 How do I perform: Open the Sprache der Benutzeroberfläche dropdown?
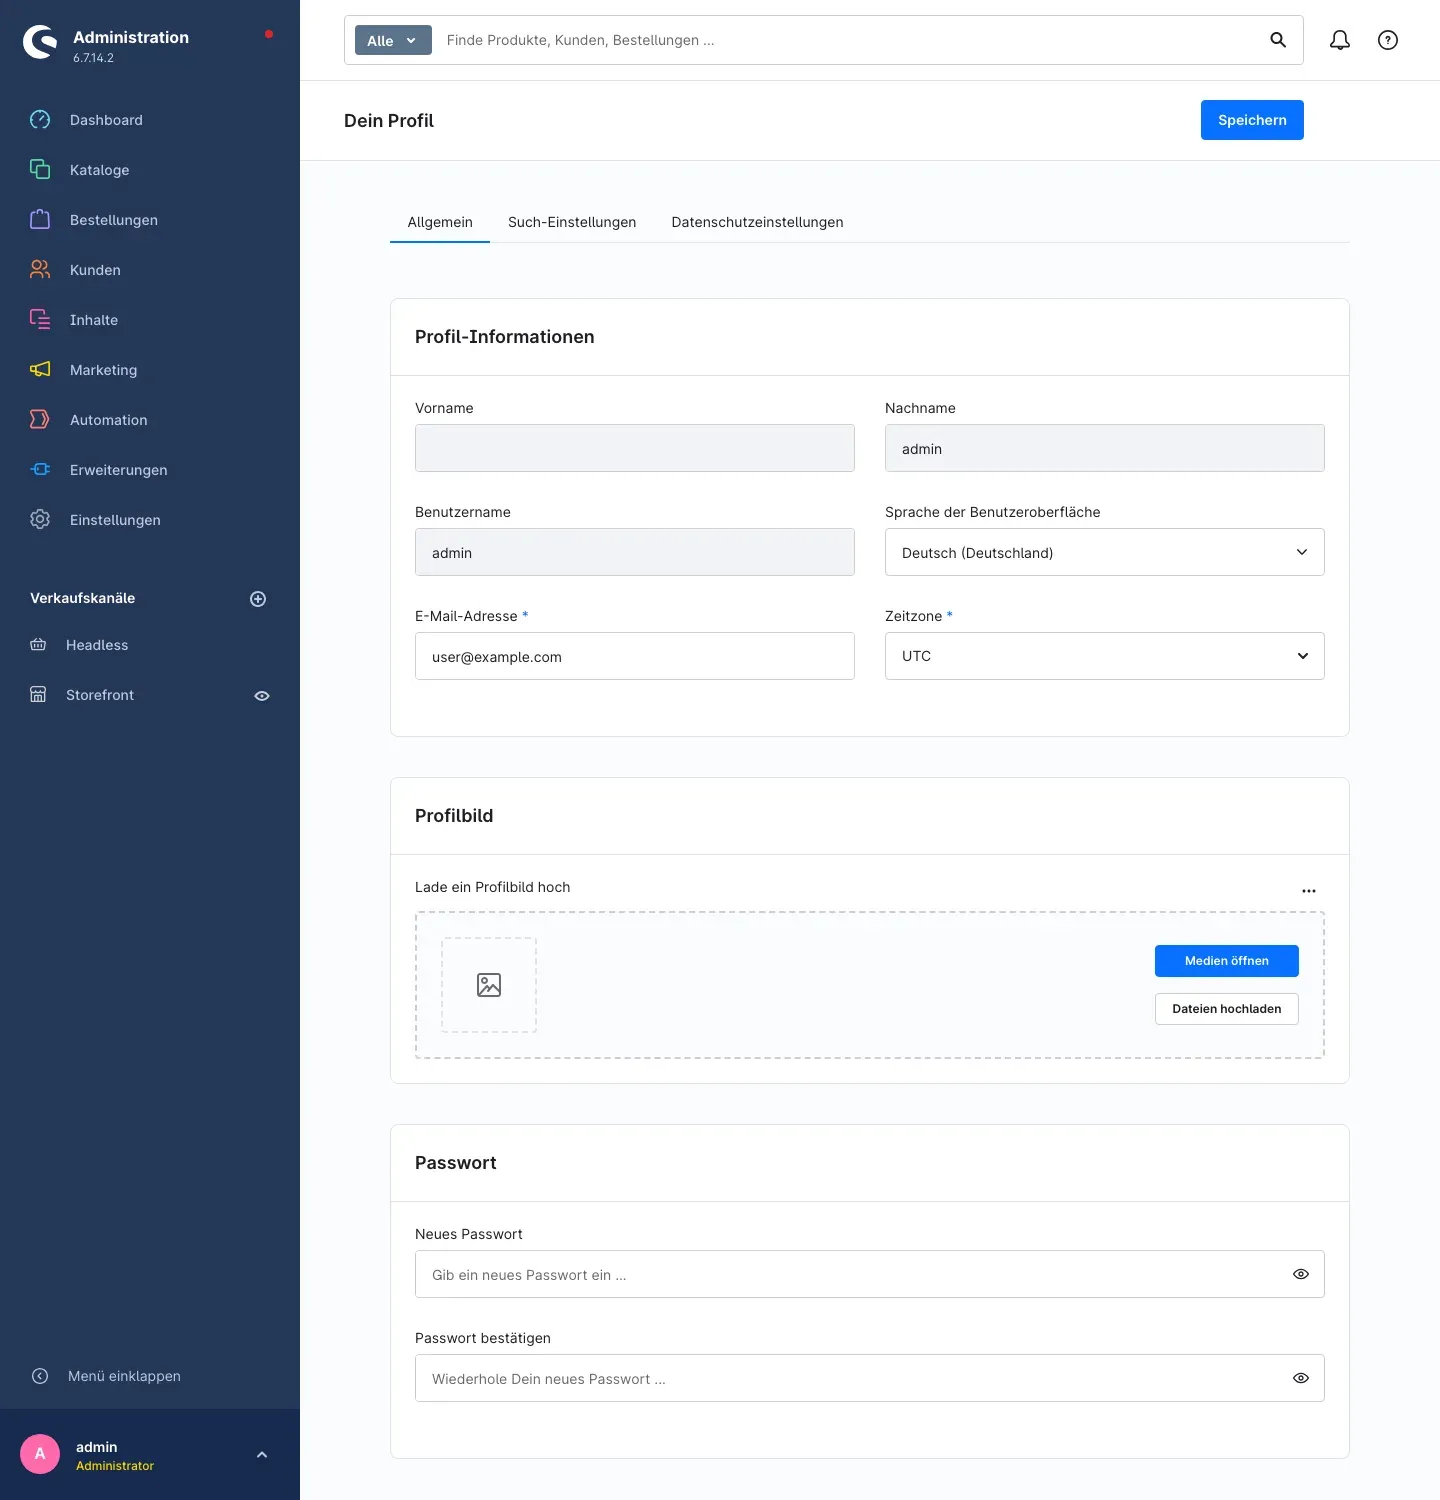point(1105,552)
